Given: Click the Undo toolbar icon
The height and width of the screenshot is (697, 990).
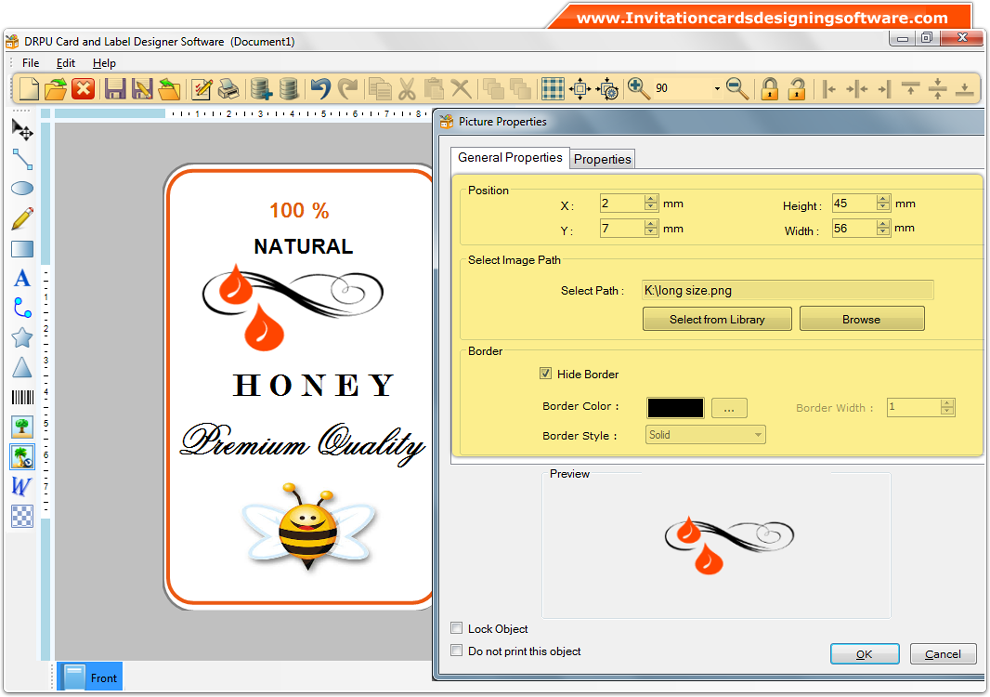Looking at the screenshot, I should point(319,88).
